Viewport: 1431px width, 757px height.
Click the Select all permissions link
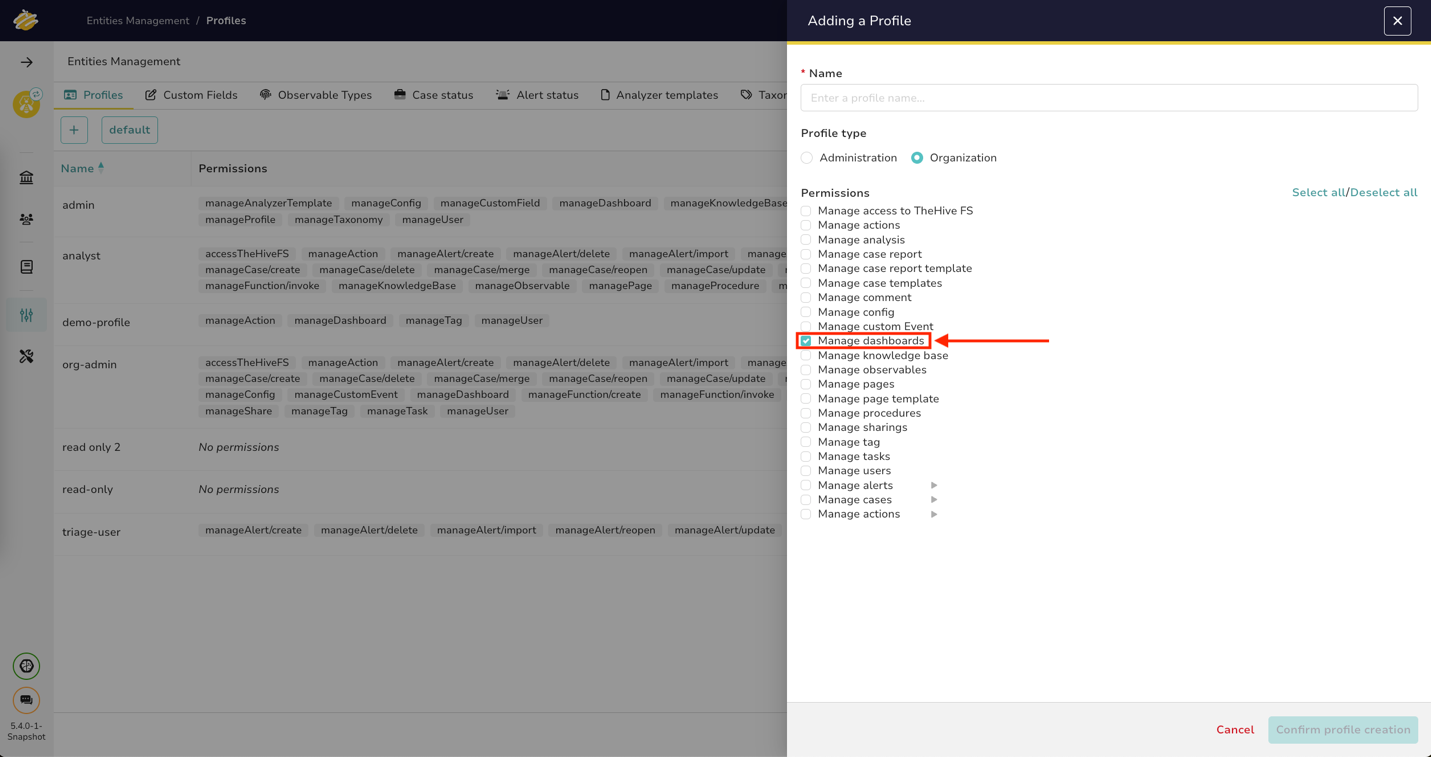pyautogui.click(x=1318, y=192)
